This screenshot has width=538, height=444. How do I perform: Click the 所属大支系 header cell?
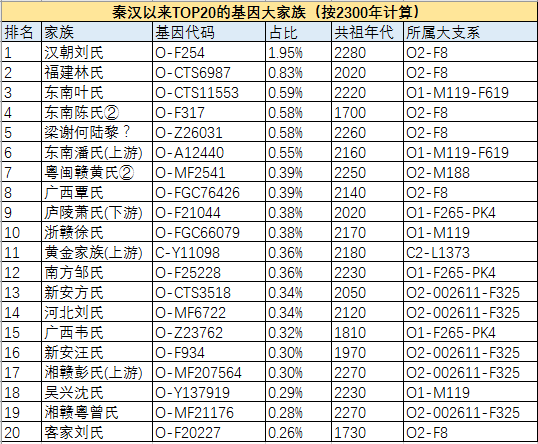pos(470,32)
